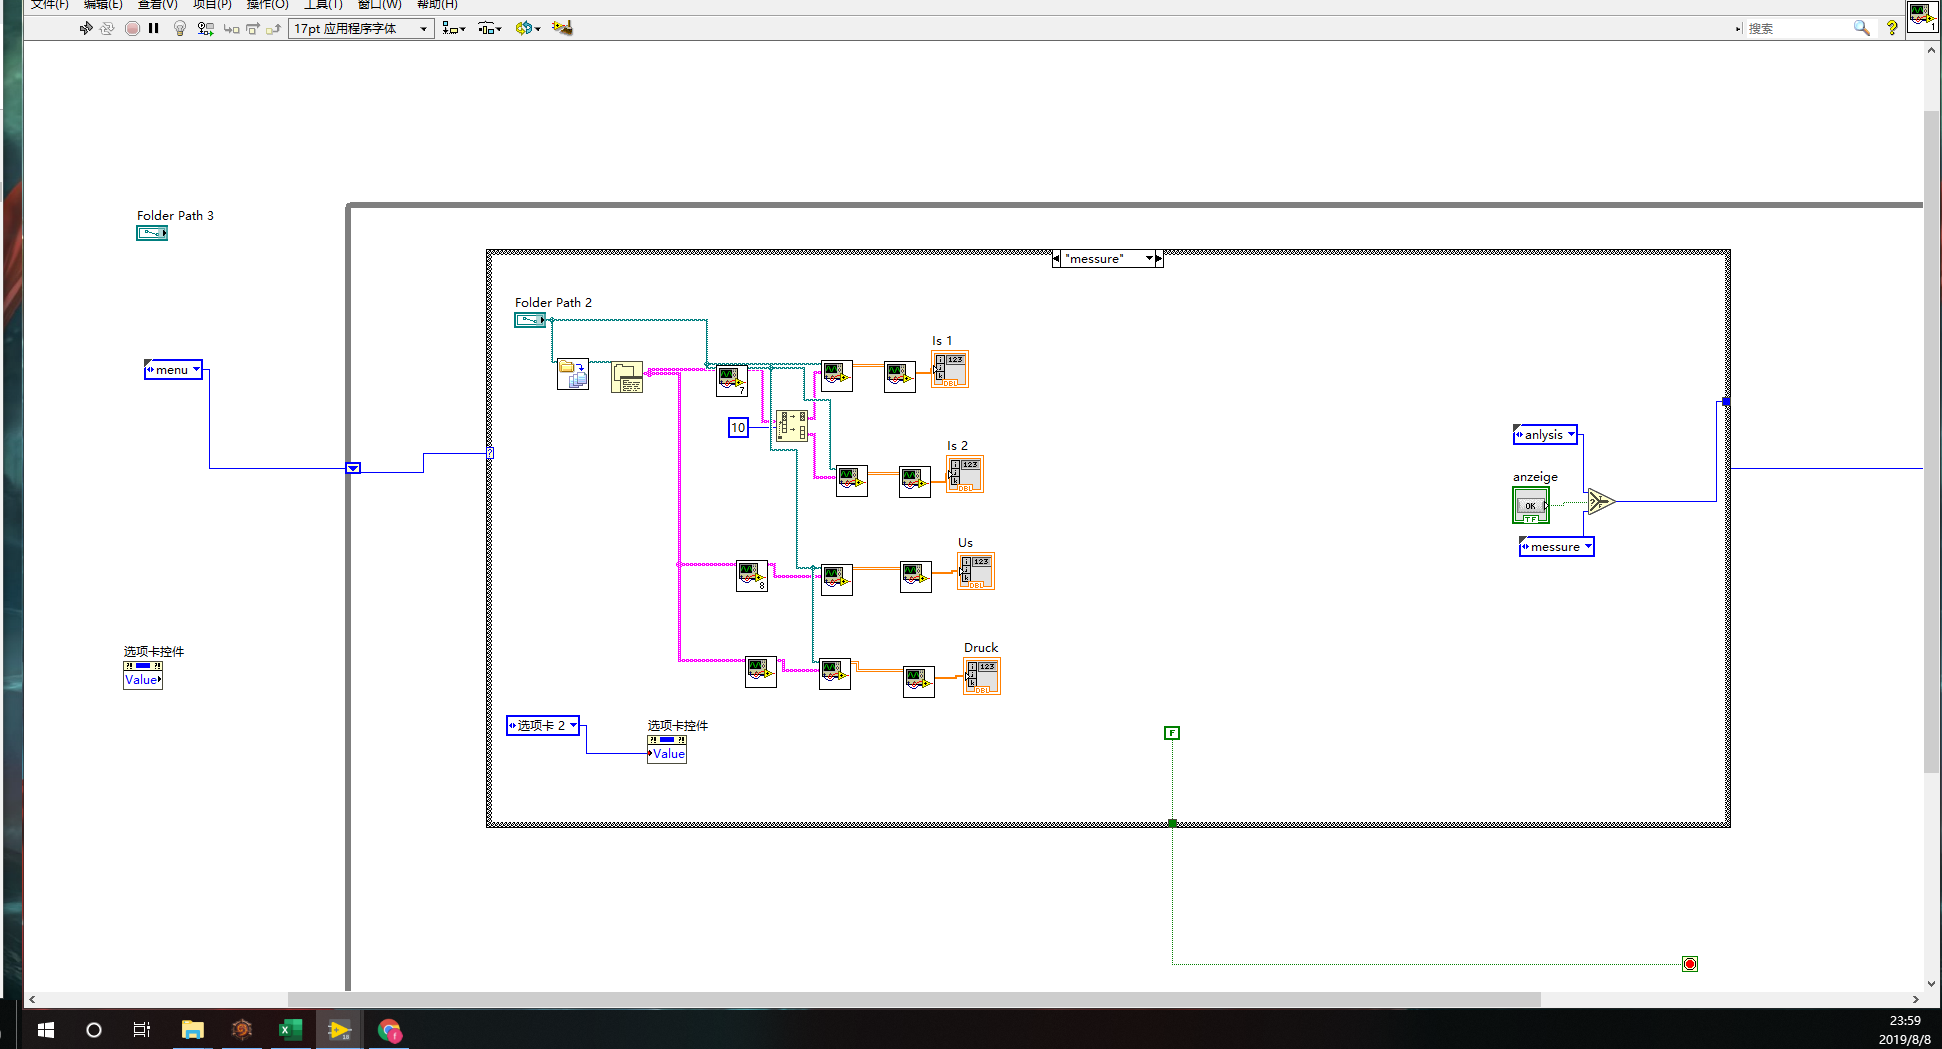Click the loop stop condition terminal
Image resolution: width=1942 pixels, height=1049 pixels.
point(1690,964)
